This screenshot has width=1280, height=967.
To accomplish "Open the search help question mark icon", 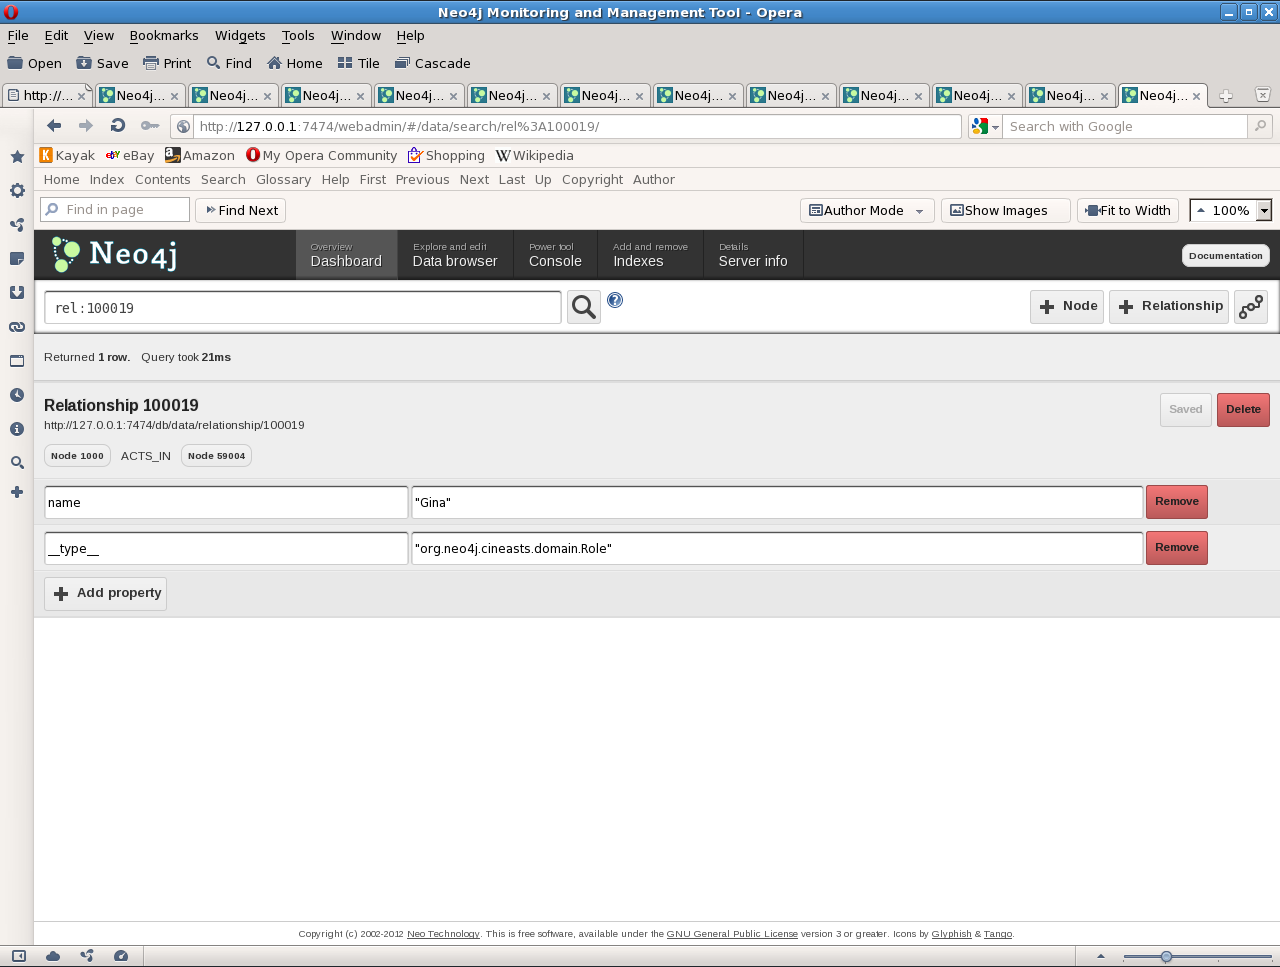I will coord(615,300).
